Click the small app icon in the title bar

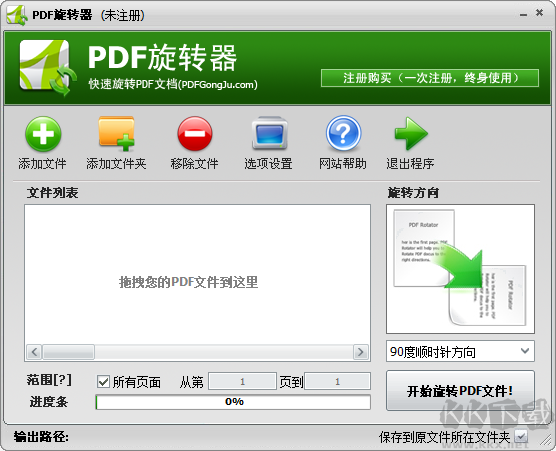pos(17,15)
